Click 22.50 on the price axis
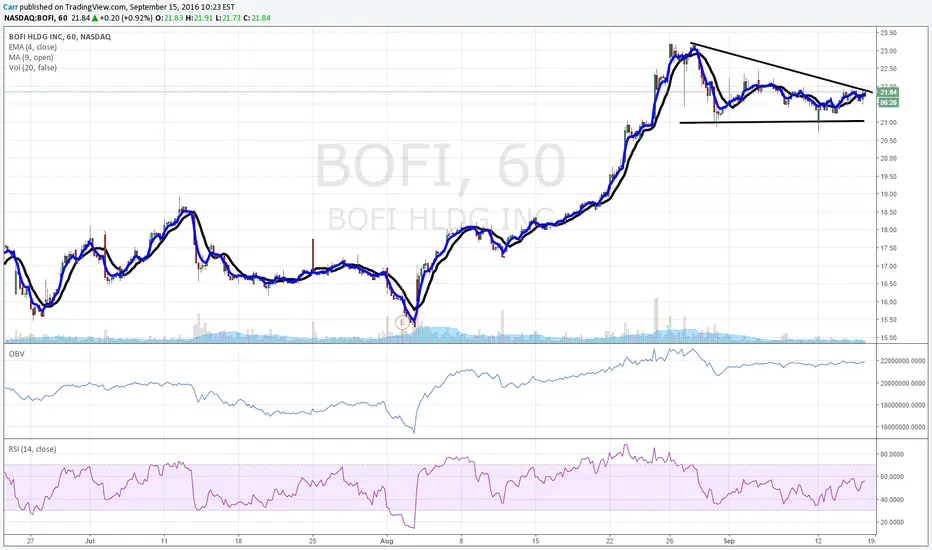 pyautogui.click(x=889, y=69)
